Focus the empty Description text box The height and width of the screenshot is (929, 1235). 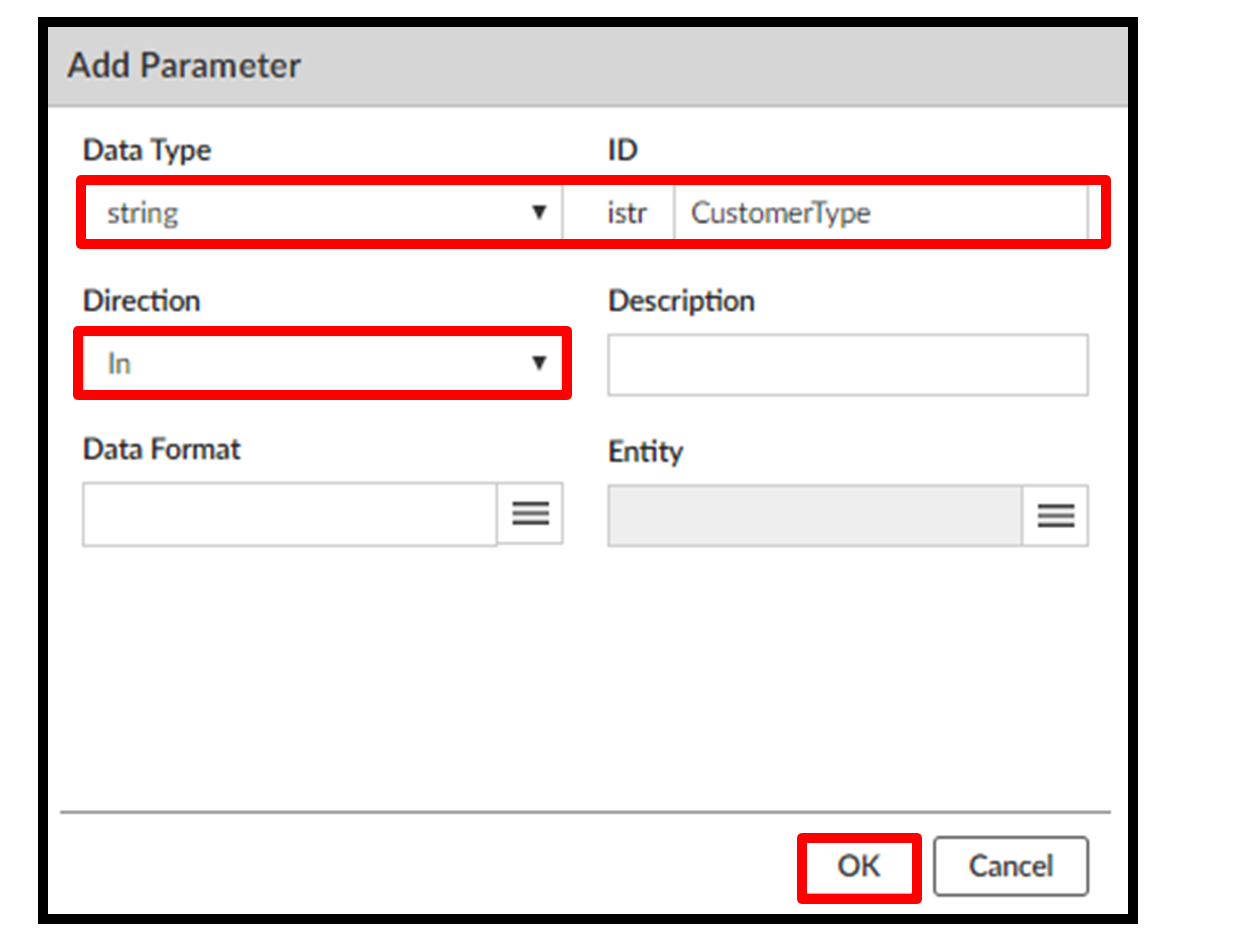[x=847, y=365]
